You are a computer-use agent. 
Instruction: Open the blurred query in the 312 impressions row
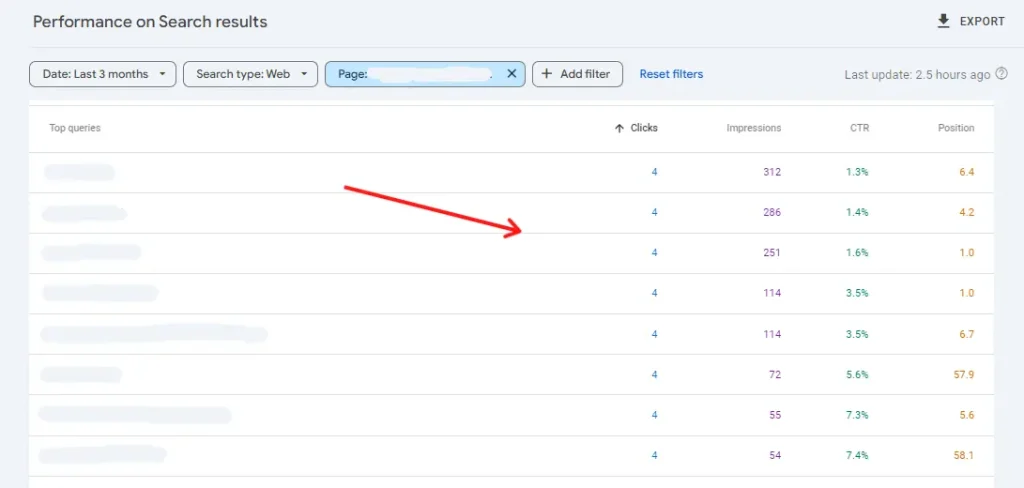[x=79, y=172]
